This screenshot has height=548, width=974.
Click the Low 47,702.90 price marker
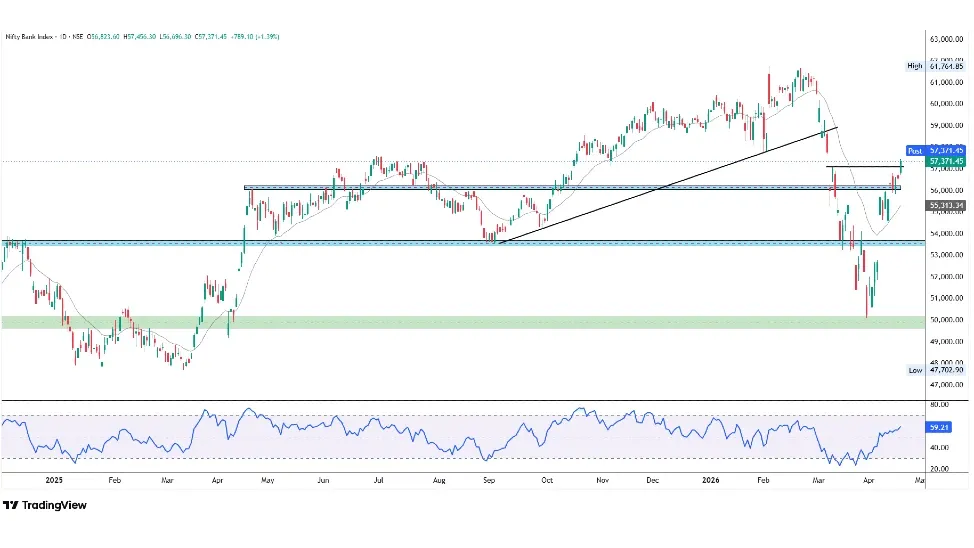(935, 370)
